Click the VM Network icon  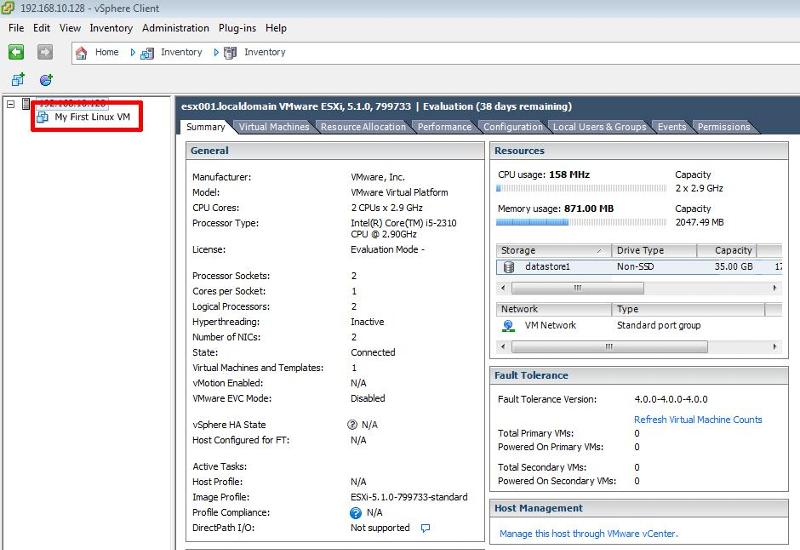click(508, 326)
